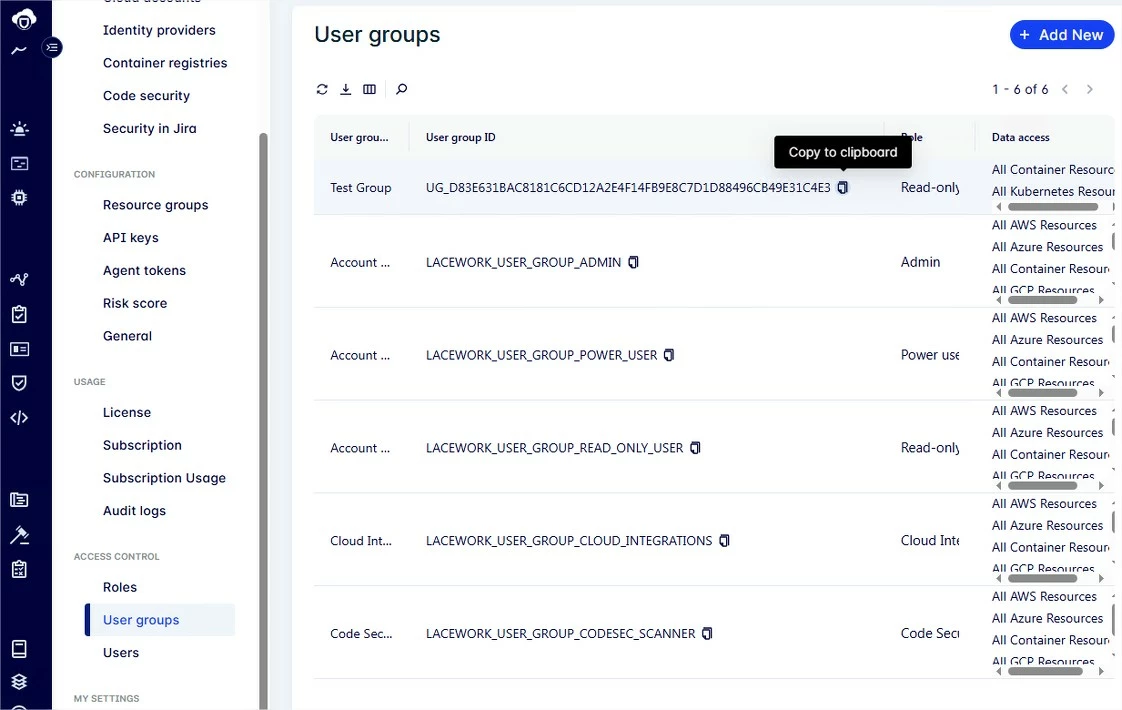Open the alerts siren icon
Image resolution: width=1122 pixels, height=710 pixels.
tap(19, 129)
